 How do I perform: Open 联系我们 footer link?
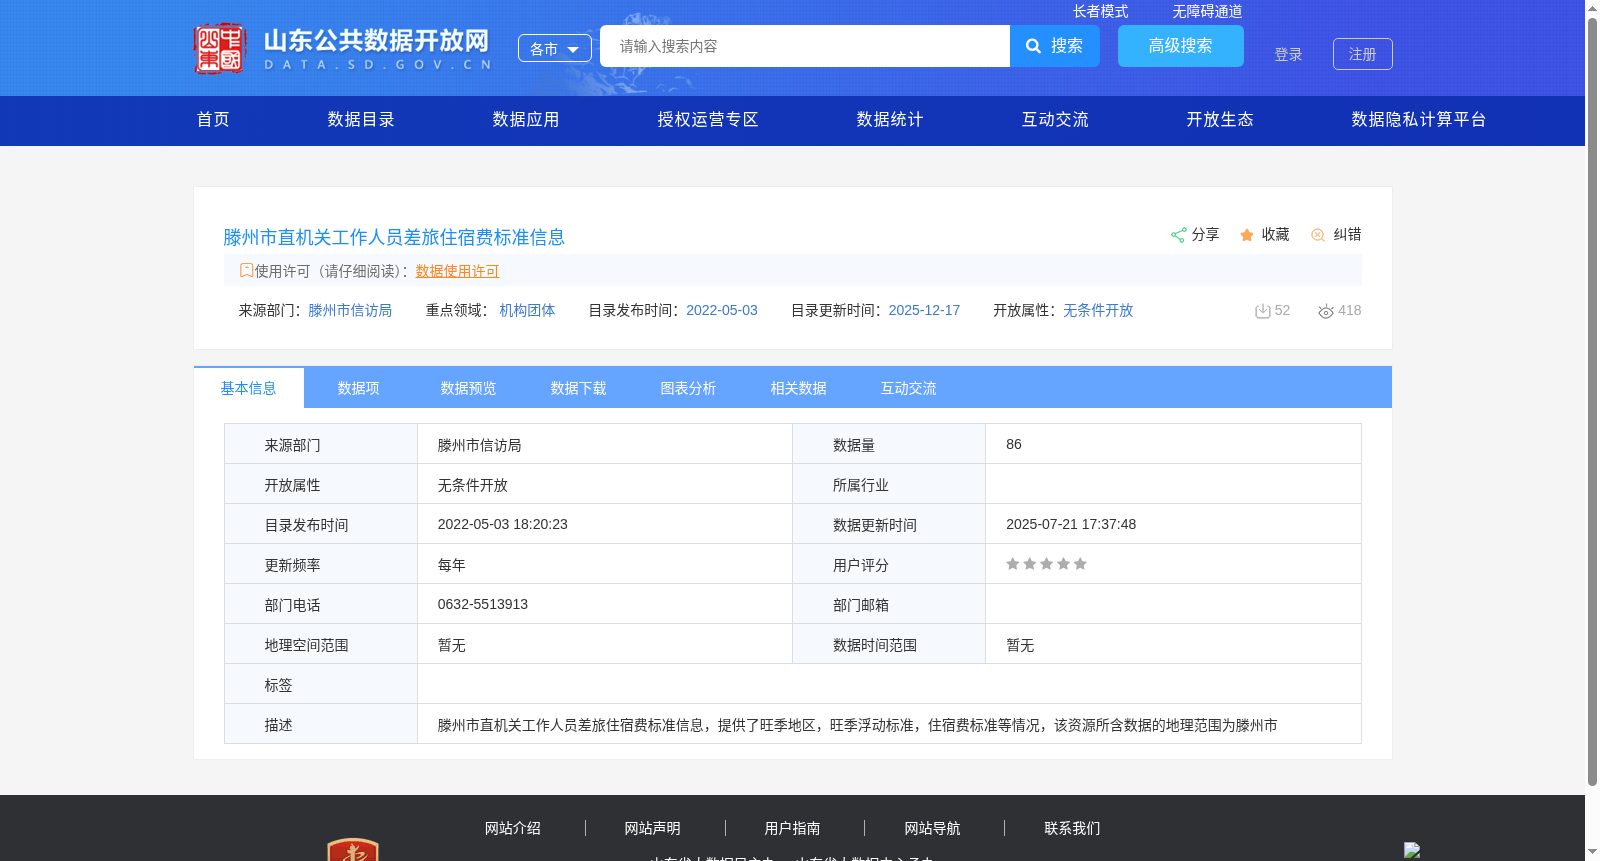[x=1073, y=828]
